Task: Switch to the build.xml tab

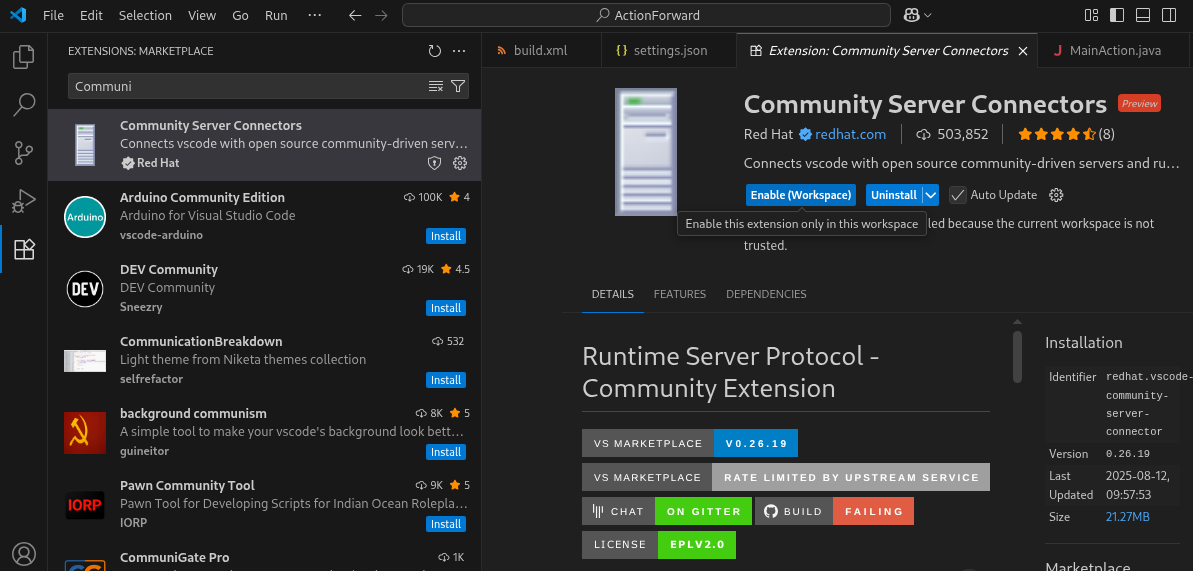Action: [x=541, y=51]
